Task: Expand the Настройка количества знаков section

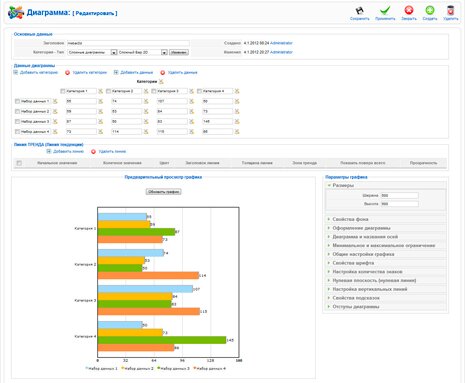Action: (x=385, y=272)
